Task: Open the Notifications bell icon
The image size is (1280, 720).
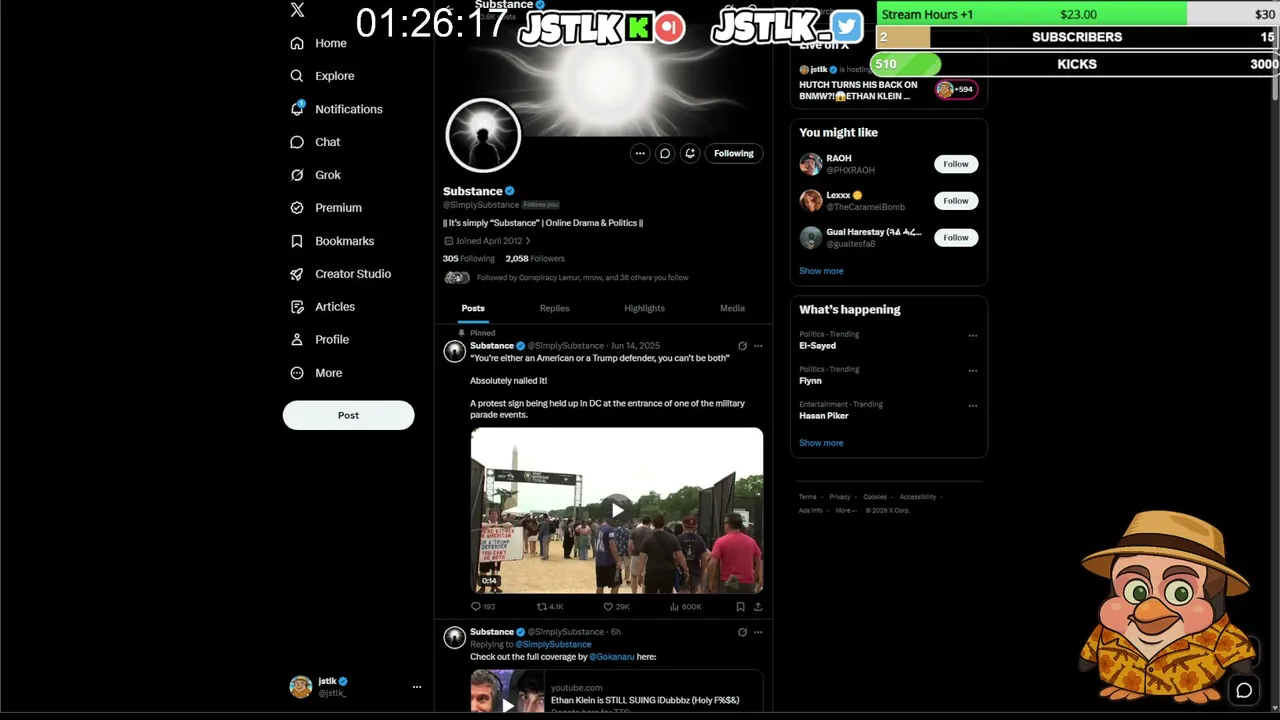Action: [297, 109]
